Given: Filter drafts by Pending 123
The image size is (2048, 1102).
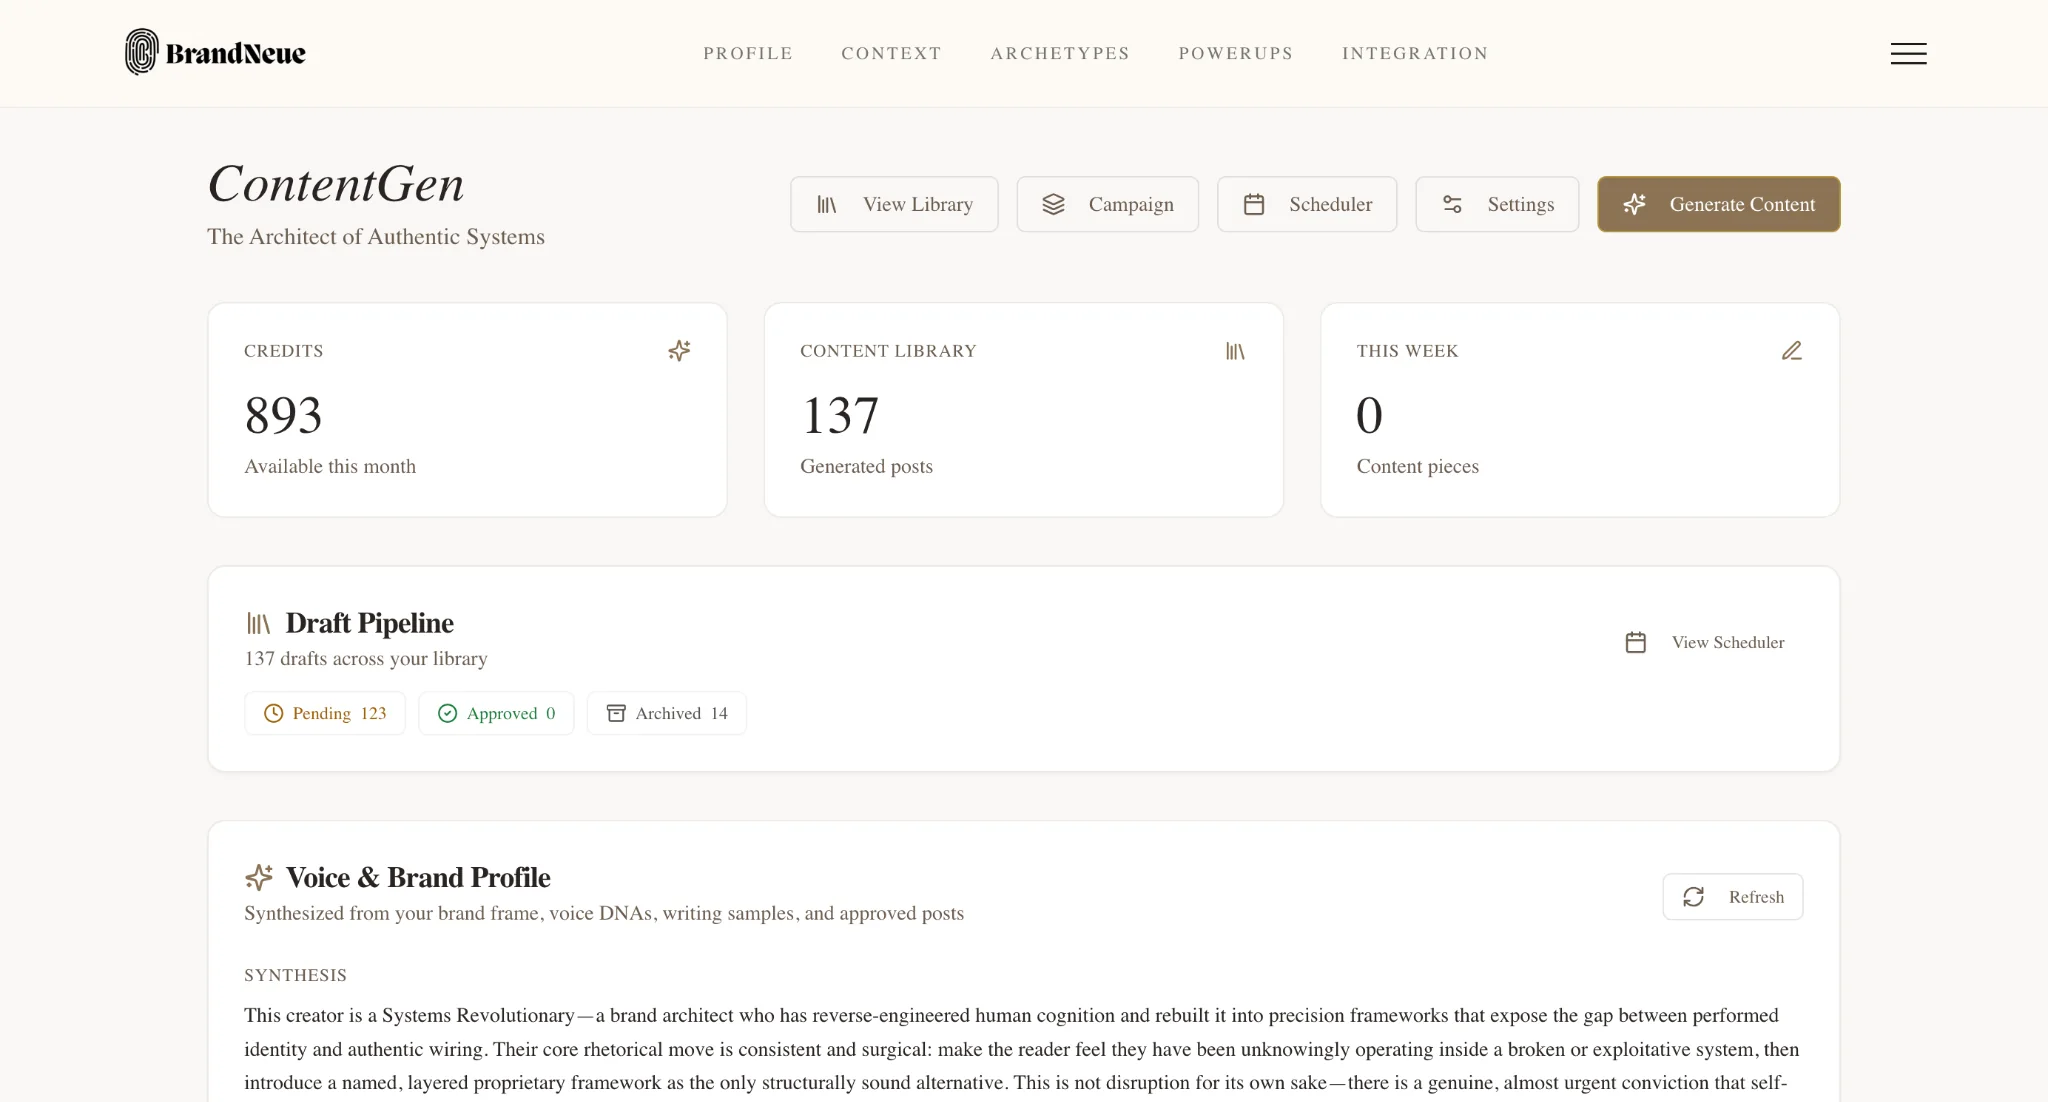Looking at the screenshot, I should point(325,713).
